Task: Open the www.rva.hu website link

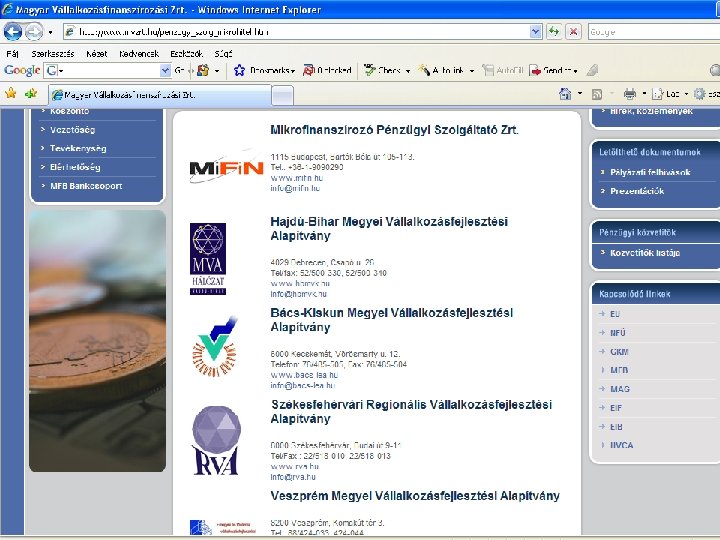Action: tap(294, 467)
